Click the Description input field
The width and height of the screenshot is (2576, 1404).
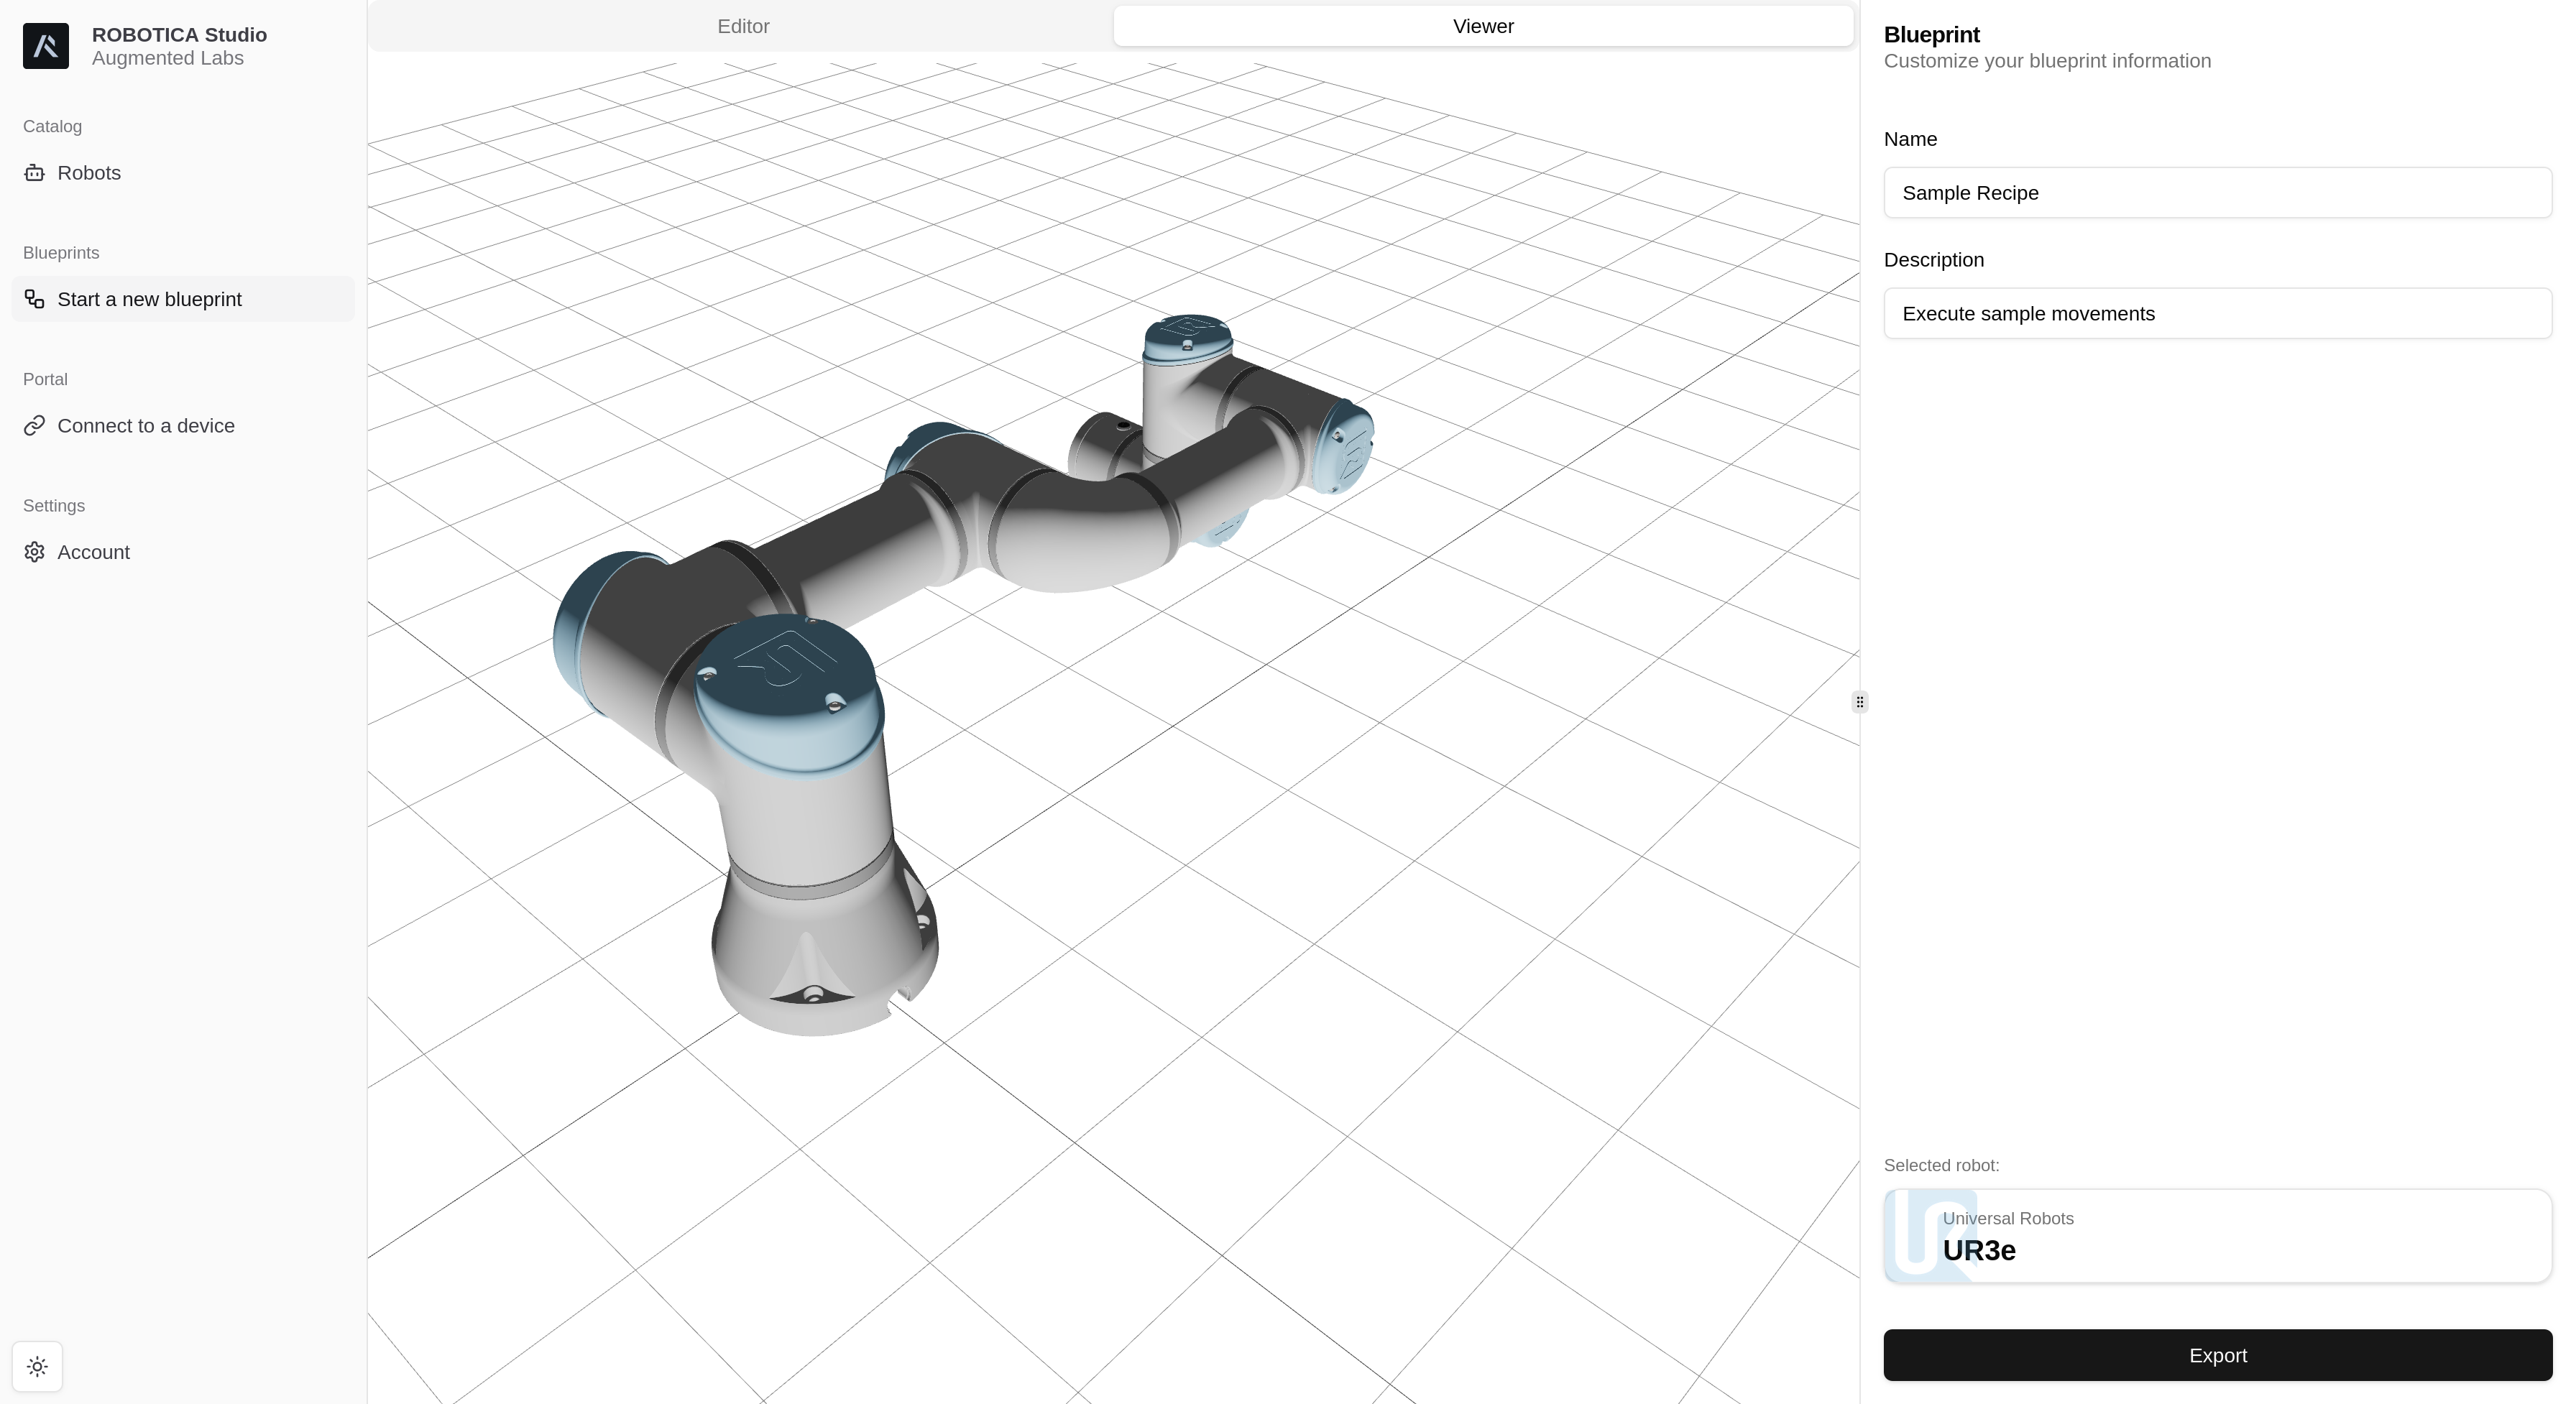[x=2217, y=314]
